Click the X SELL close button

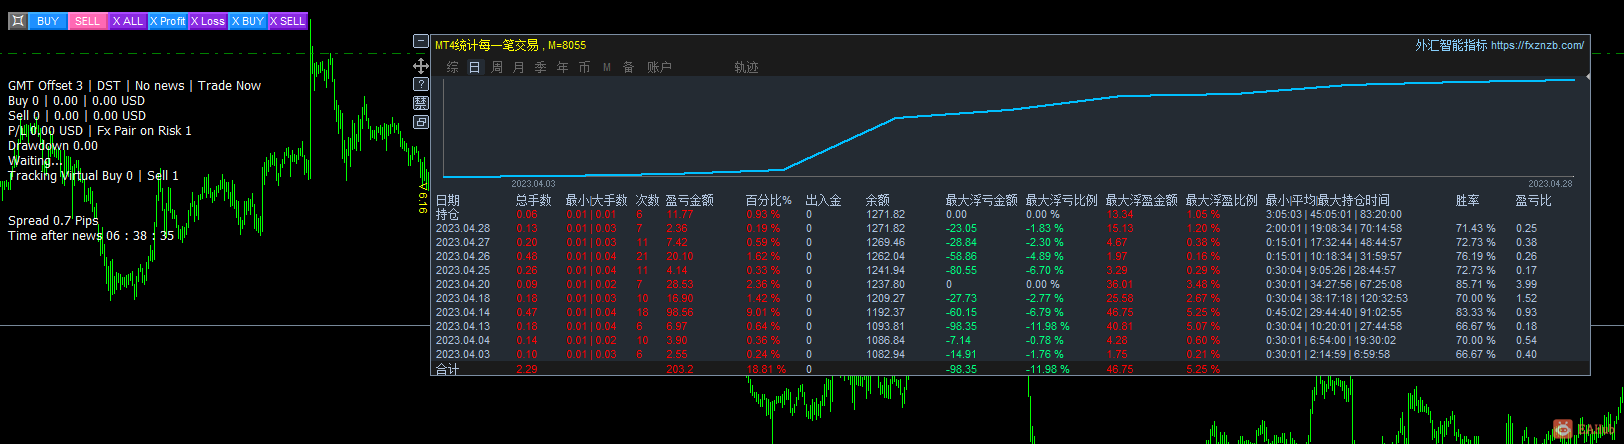[288, 21]
